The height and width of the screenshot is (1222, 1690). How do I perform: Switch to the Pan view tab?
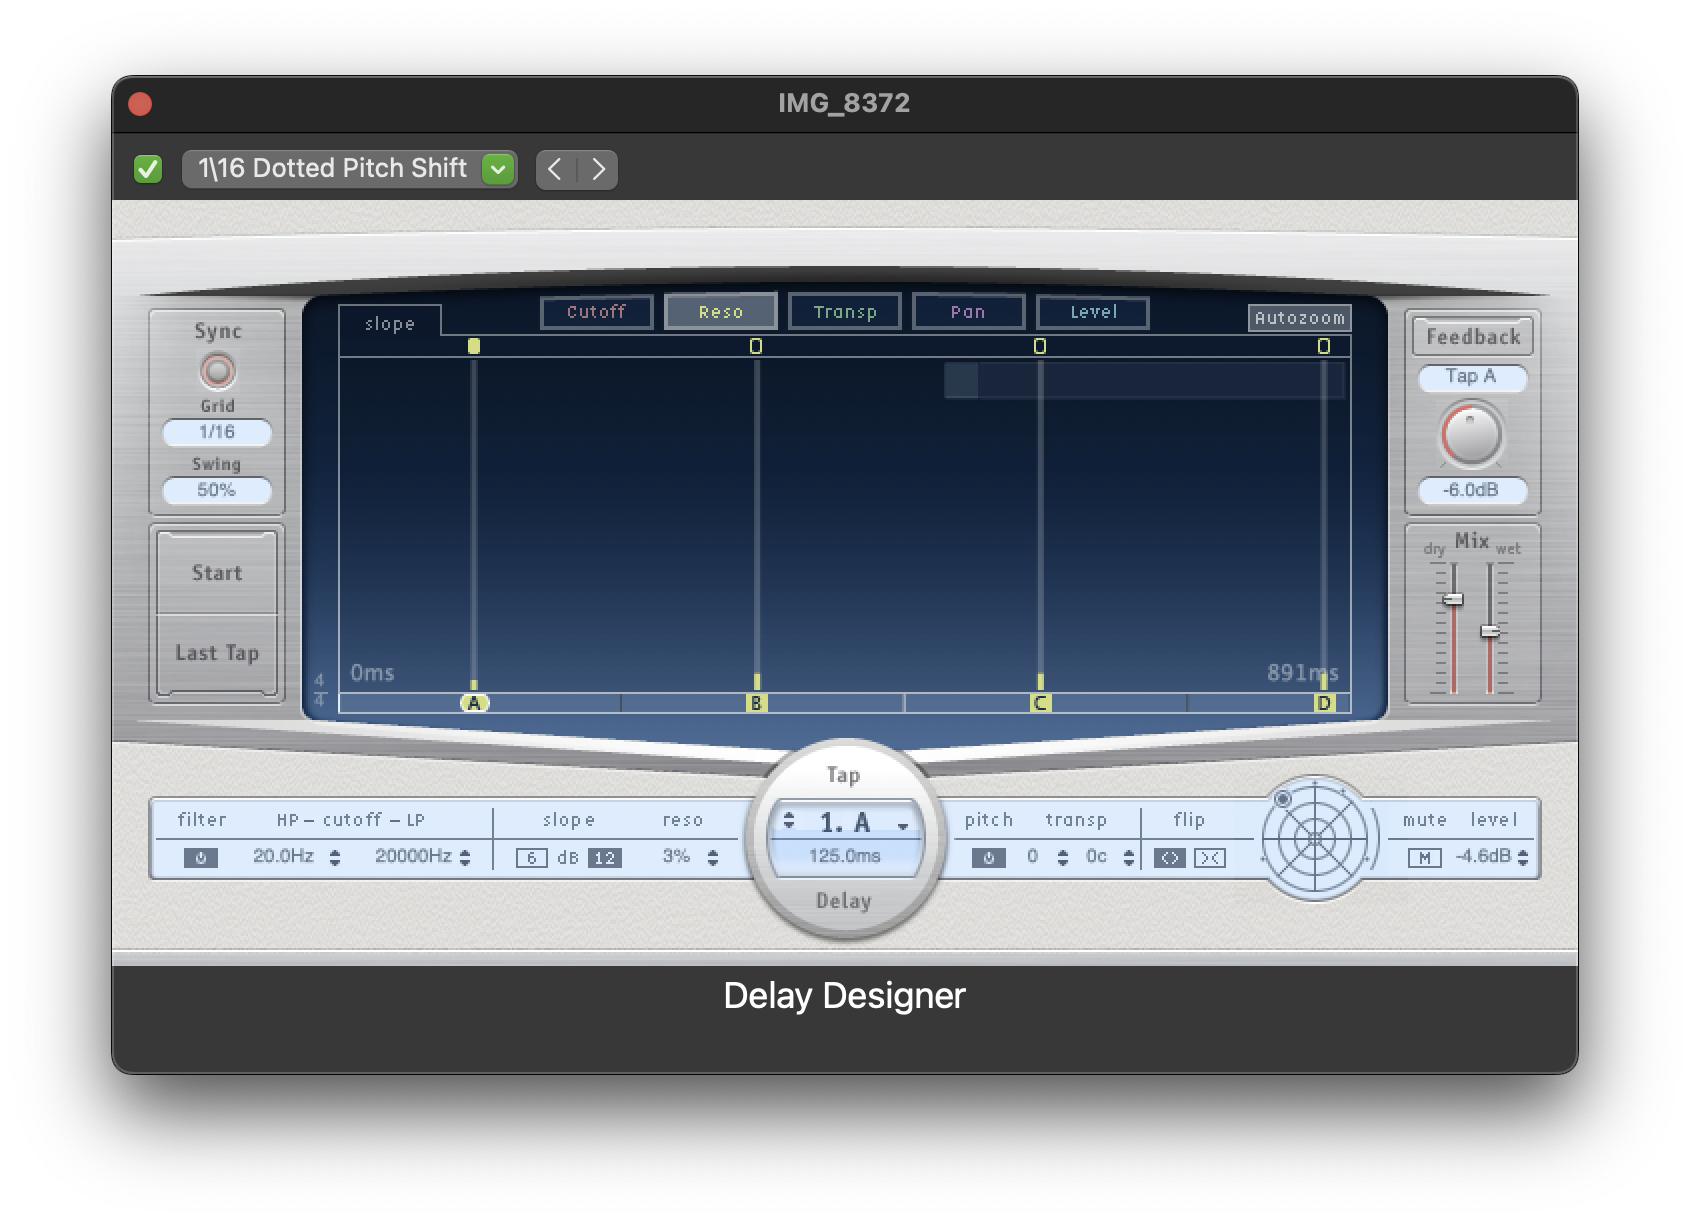point(968,312)
